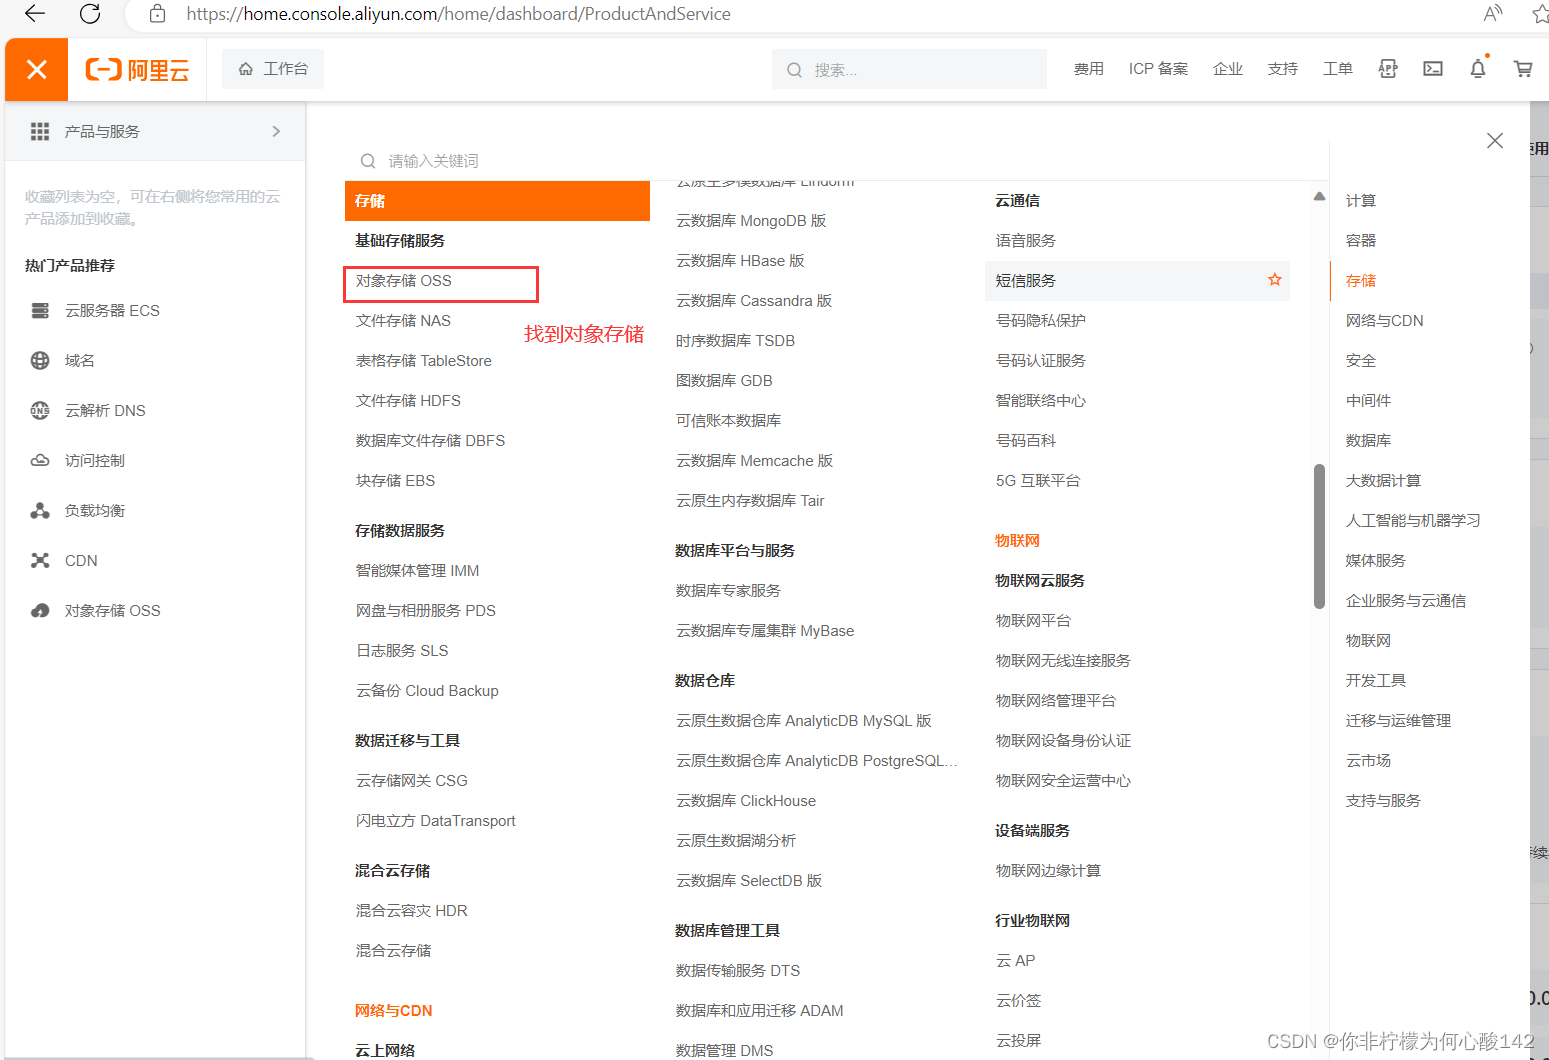
Task: Open the 费用 menu
Action: click(1089, 69)
